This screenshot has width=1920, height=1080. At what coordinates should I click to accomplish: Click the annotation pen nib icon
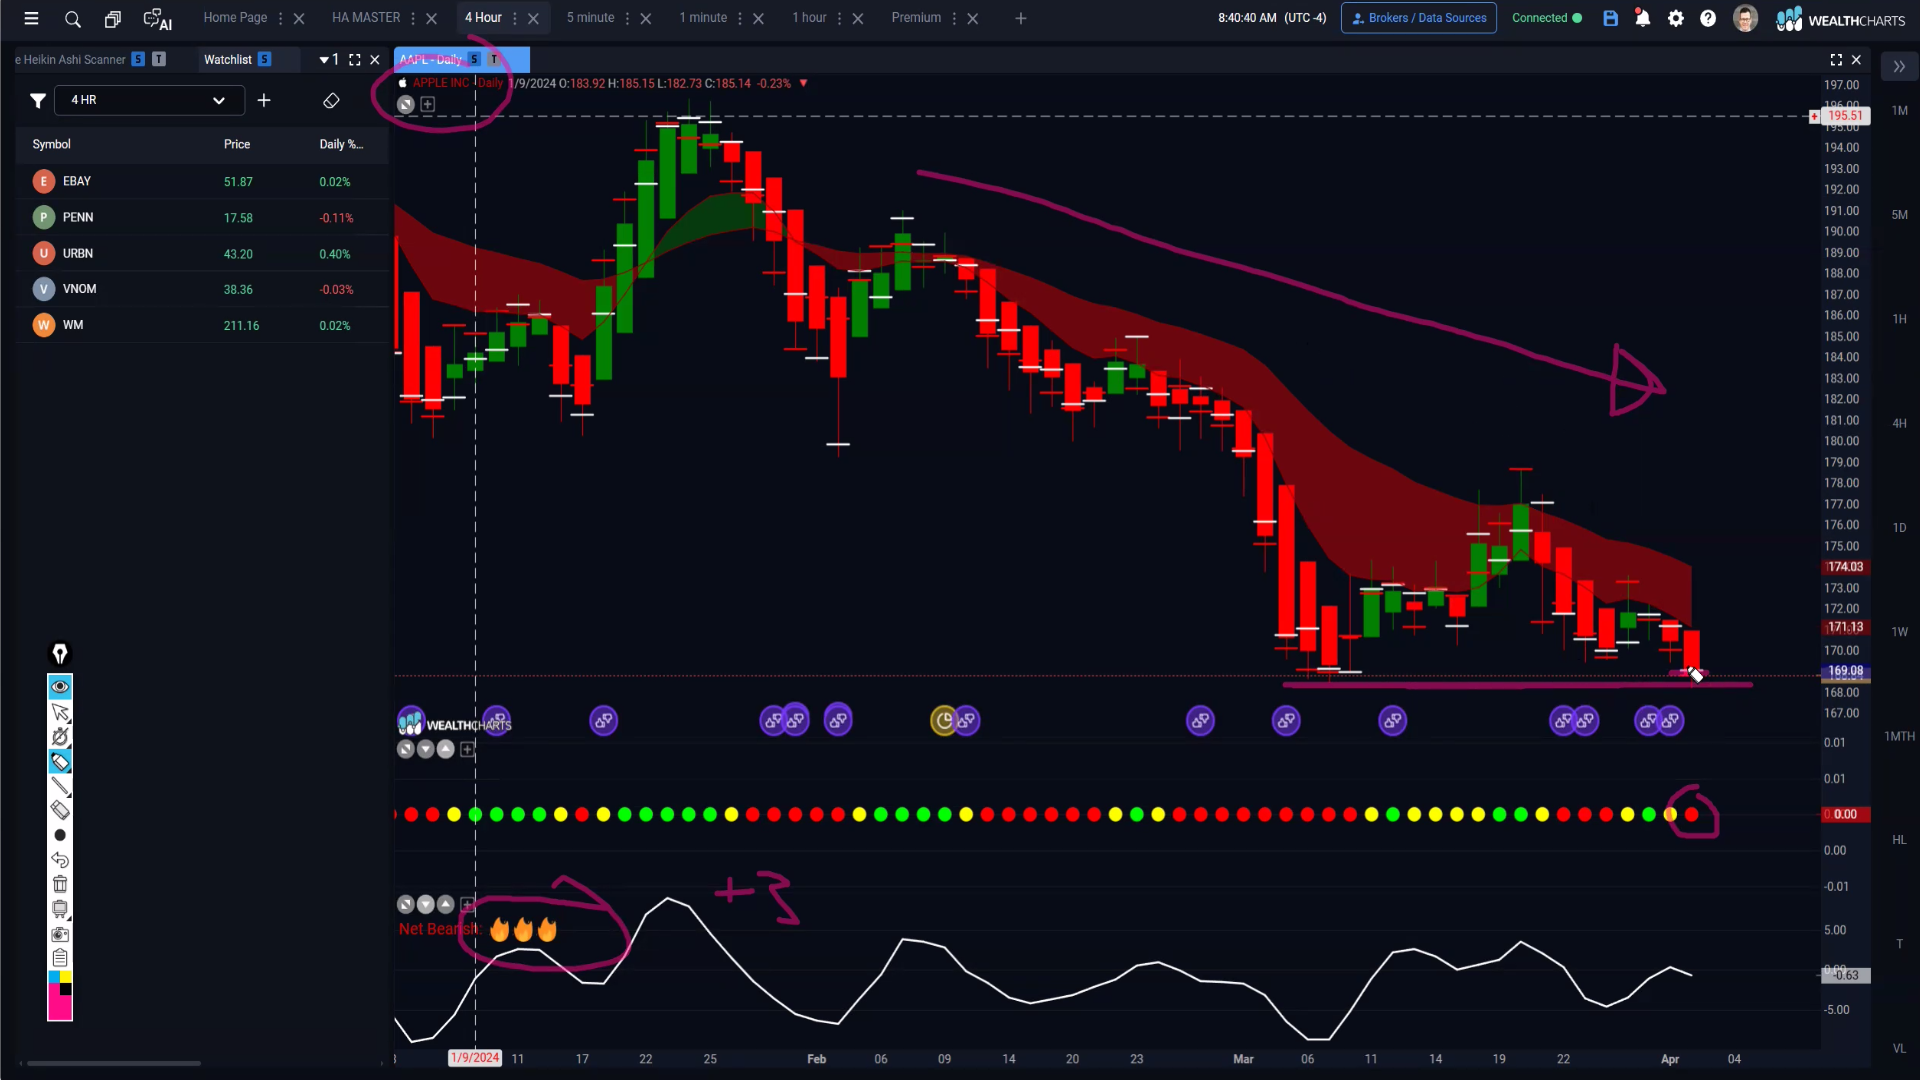(x=60, y=654)
